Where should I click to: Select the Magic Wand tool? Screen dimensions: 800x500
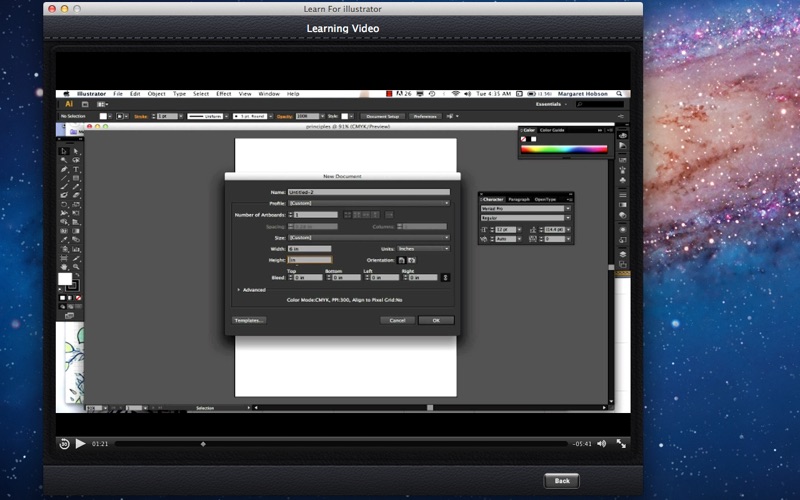[x=64, y=160]
